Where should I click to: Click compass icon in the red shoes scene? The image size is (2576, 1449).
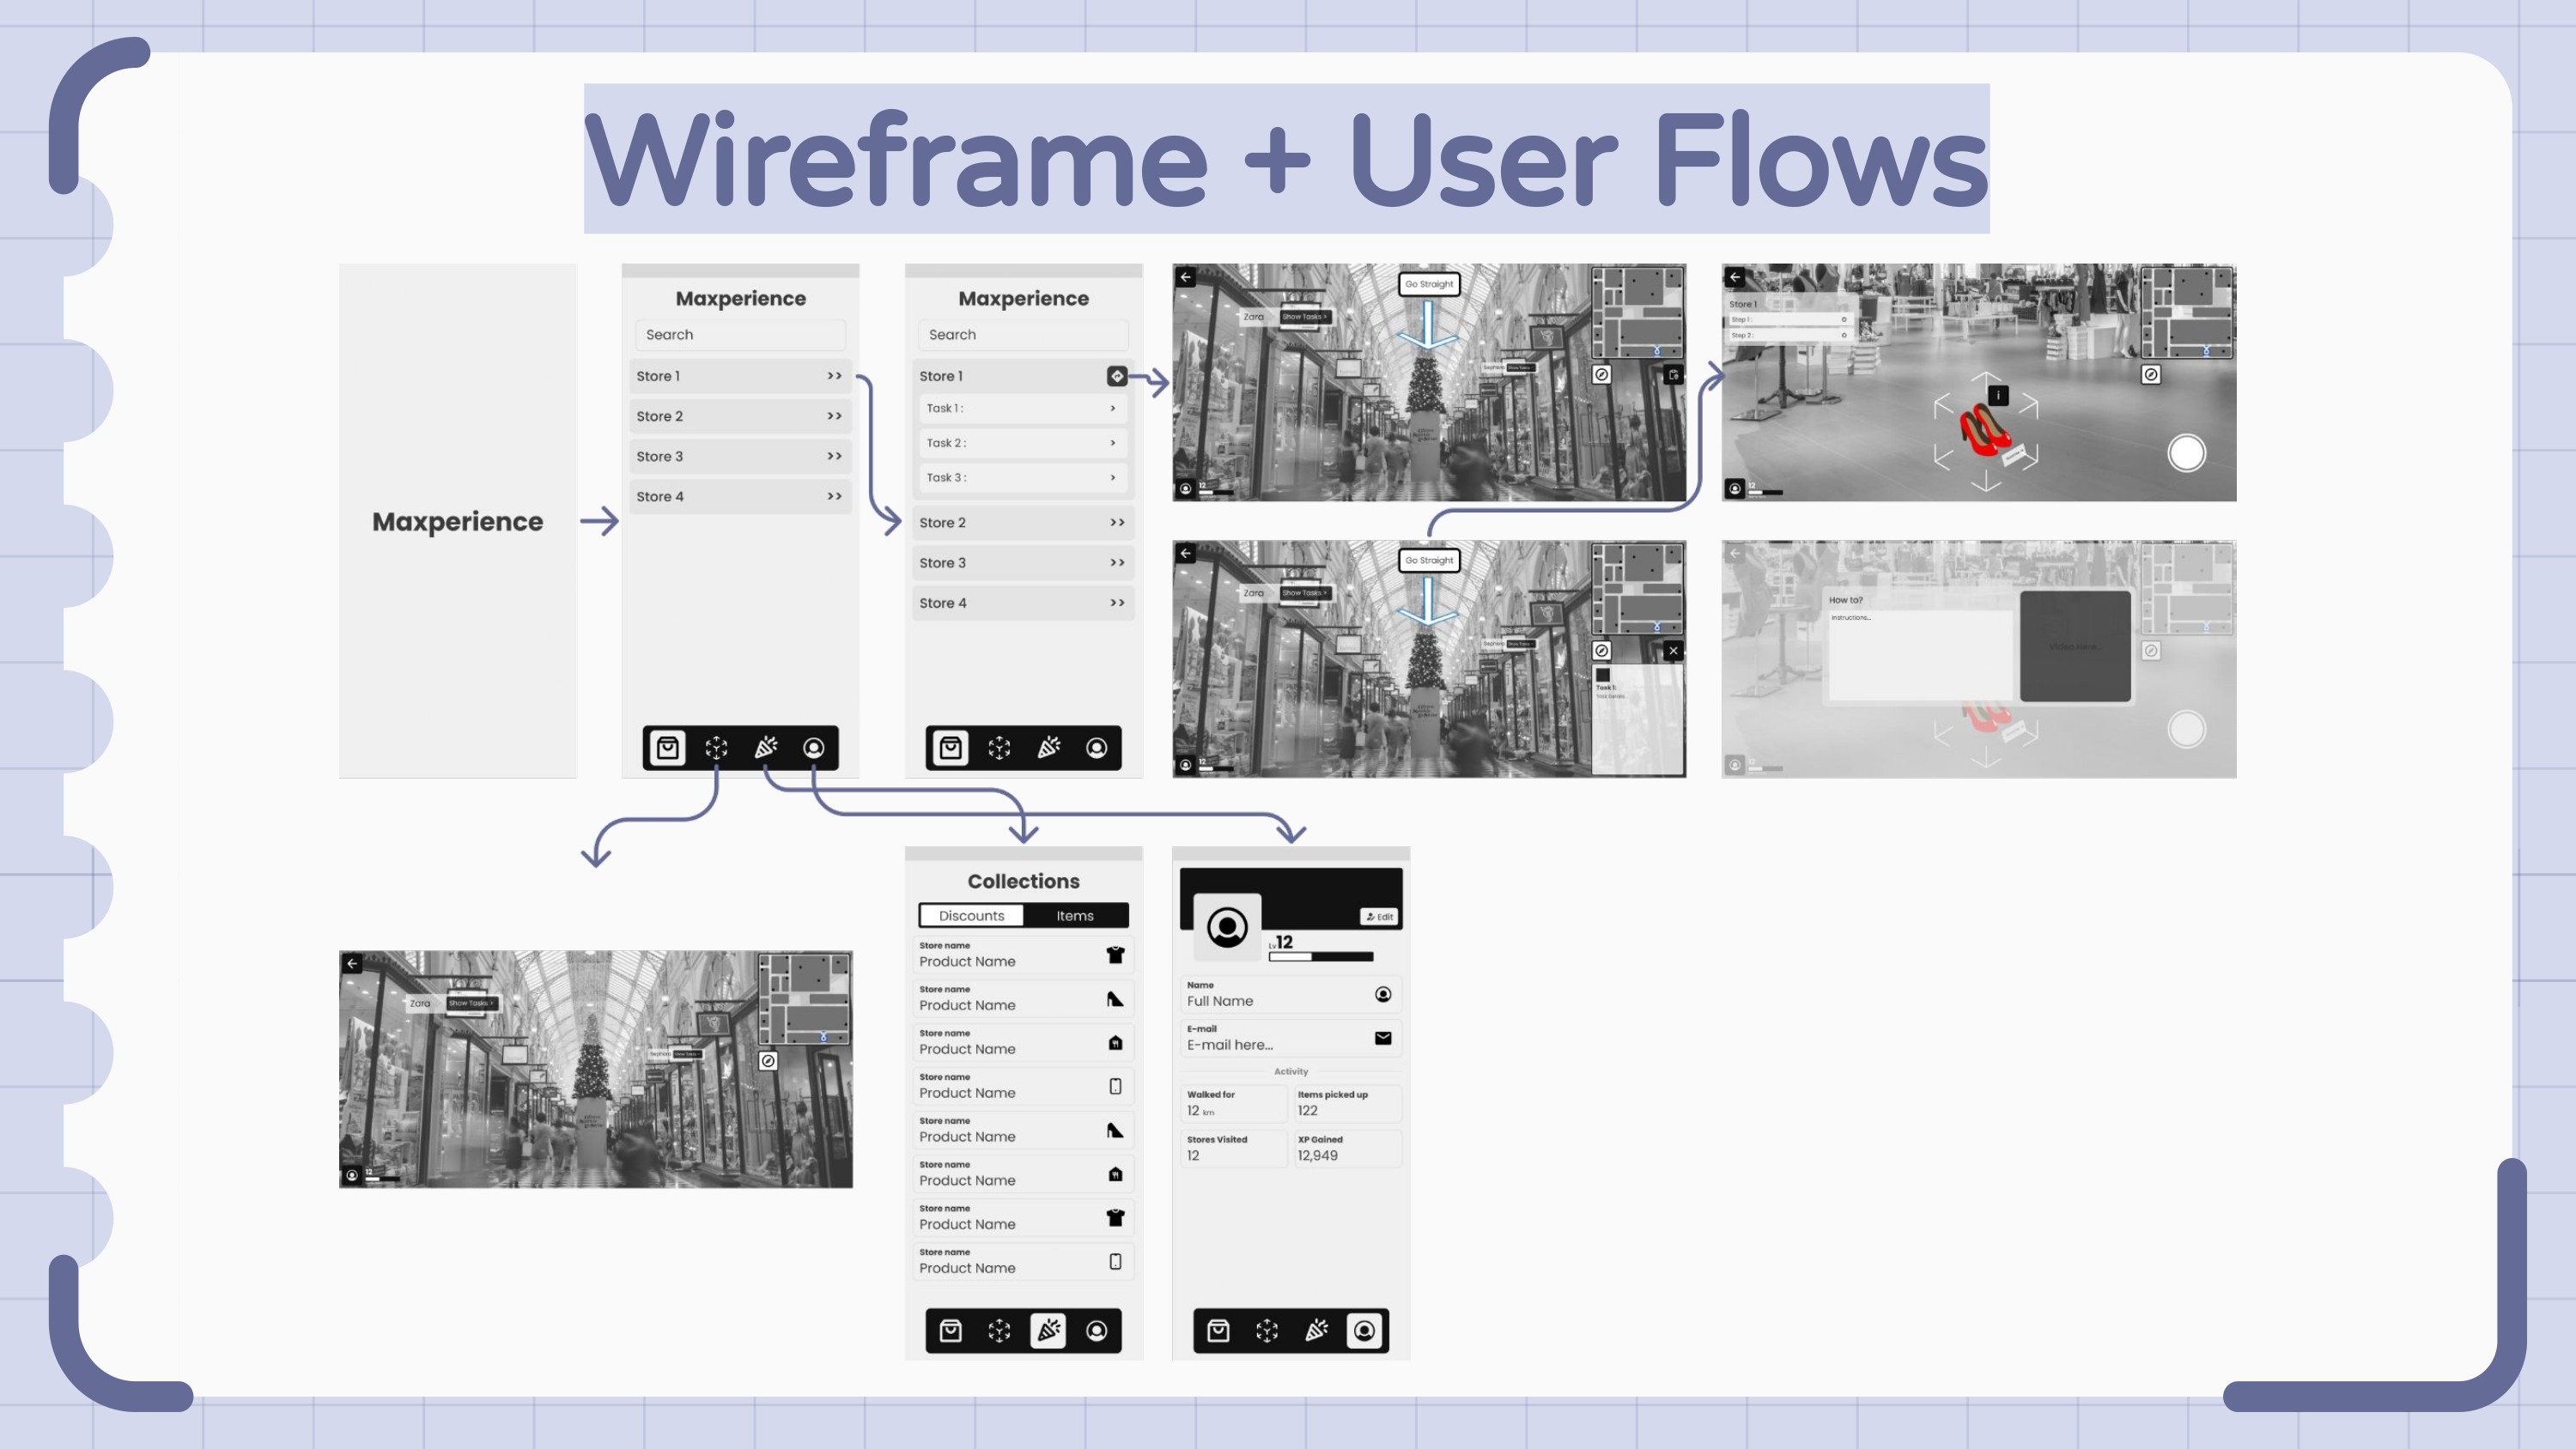point(2151,374)
